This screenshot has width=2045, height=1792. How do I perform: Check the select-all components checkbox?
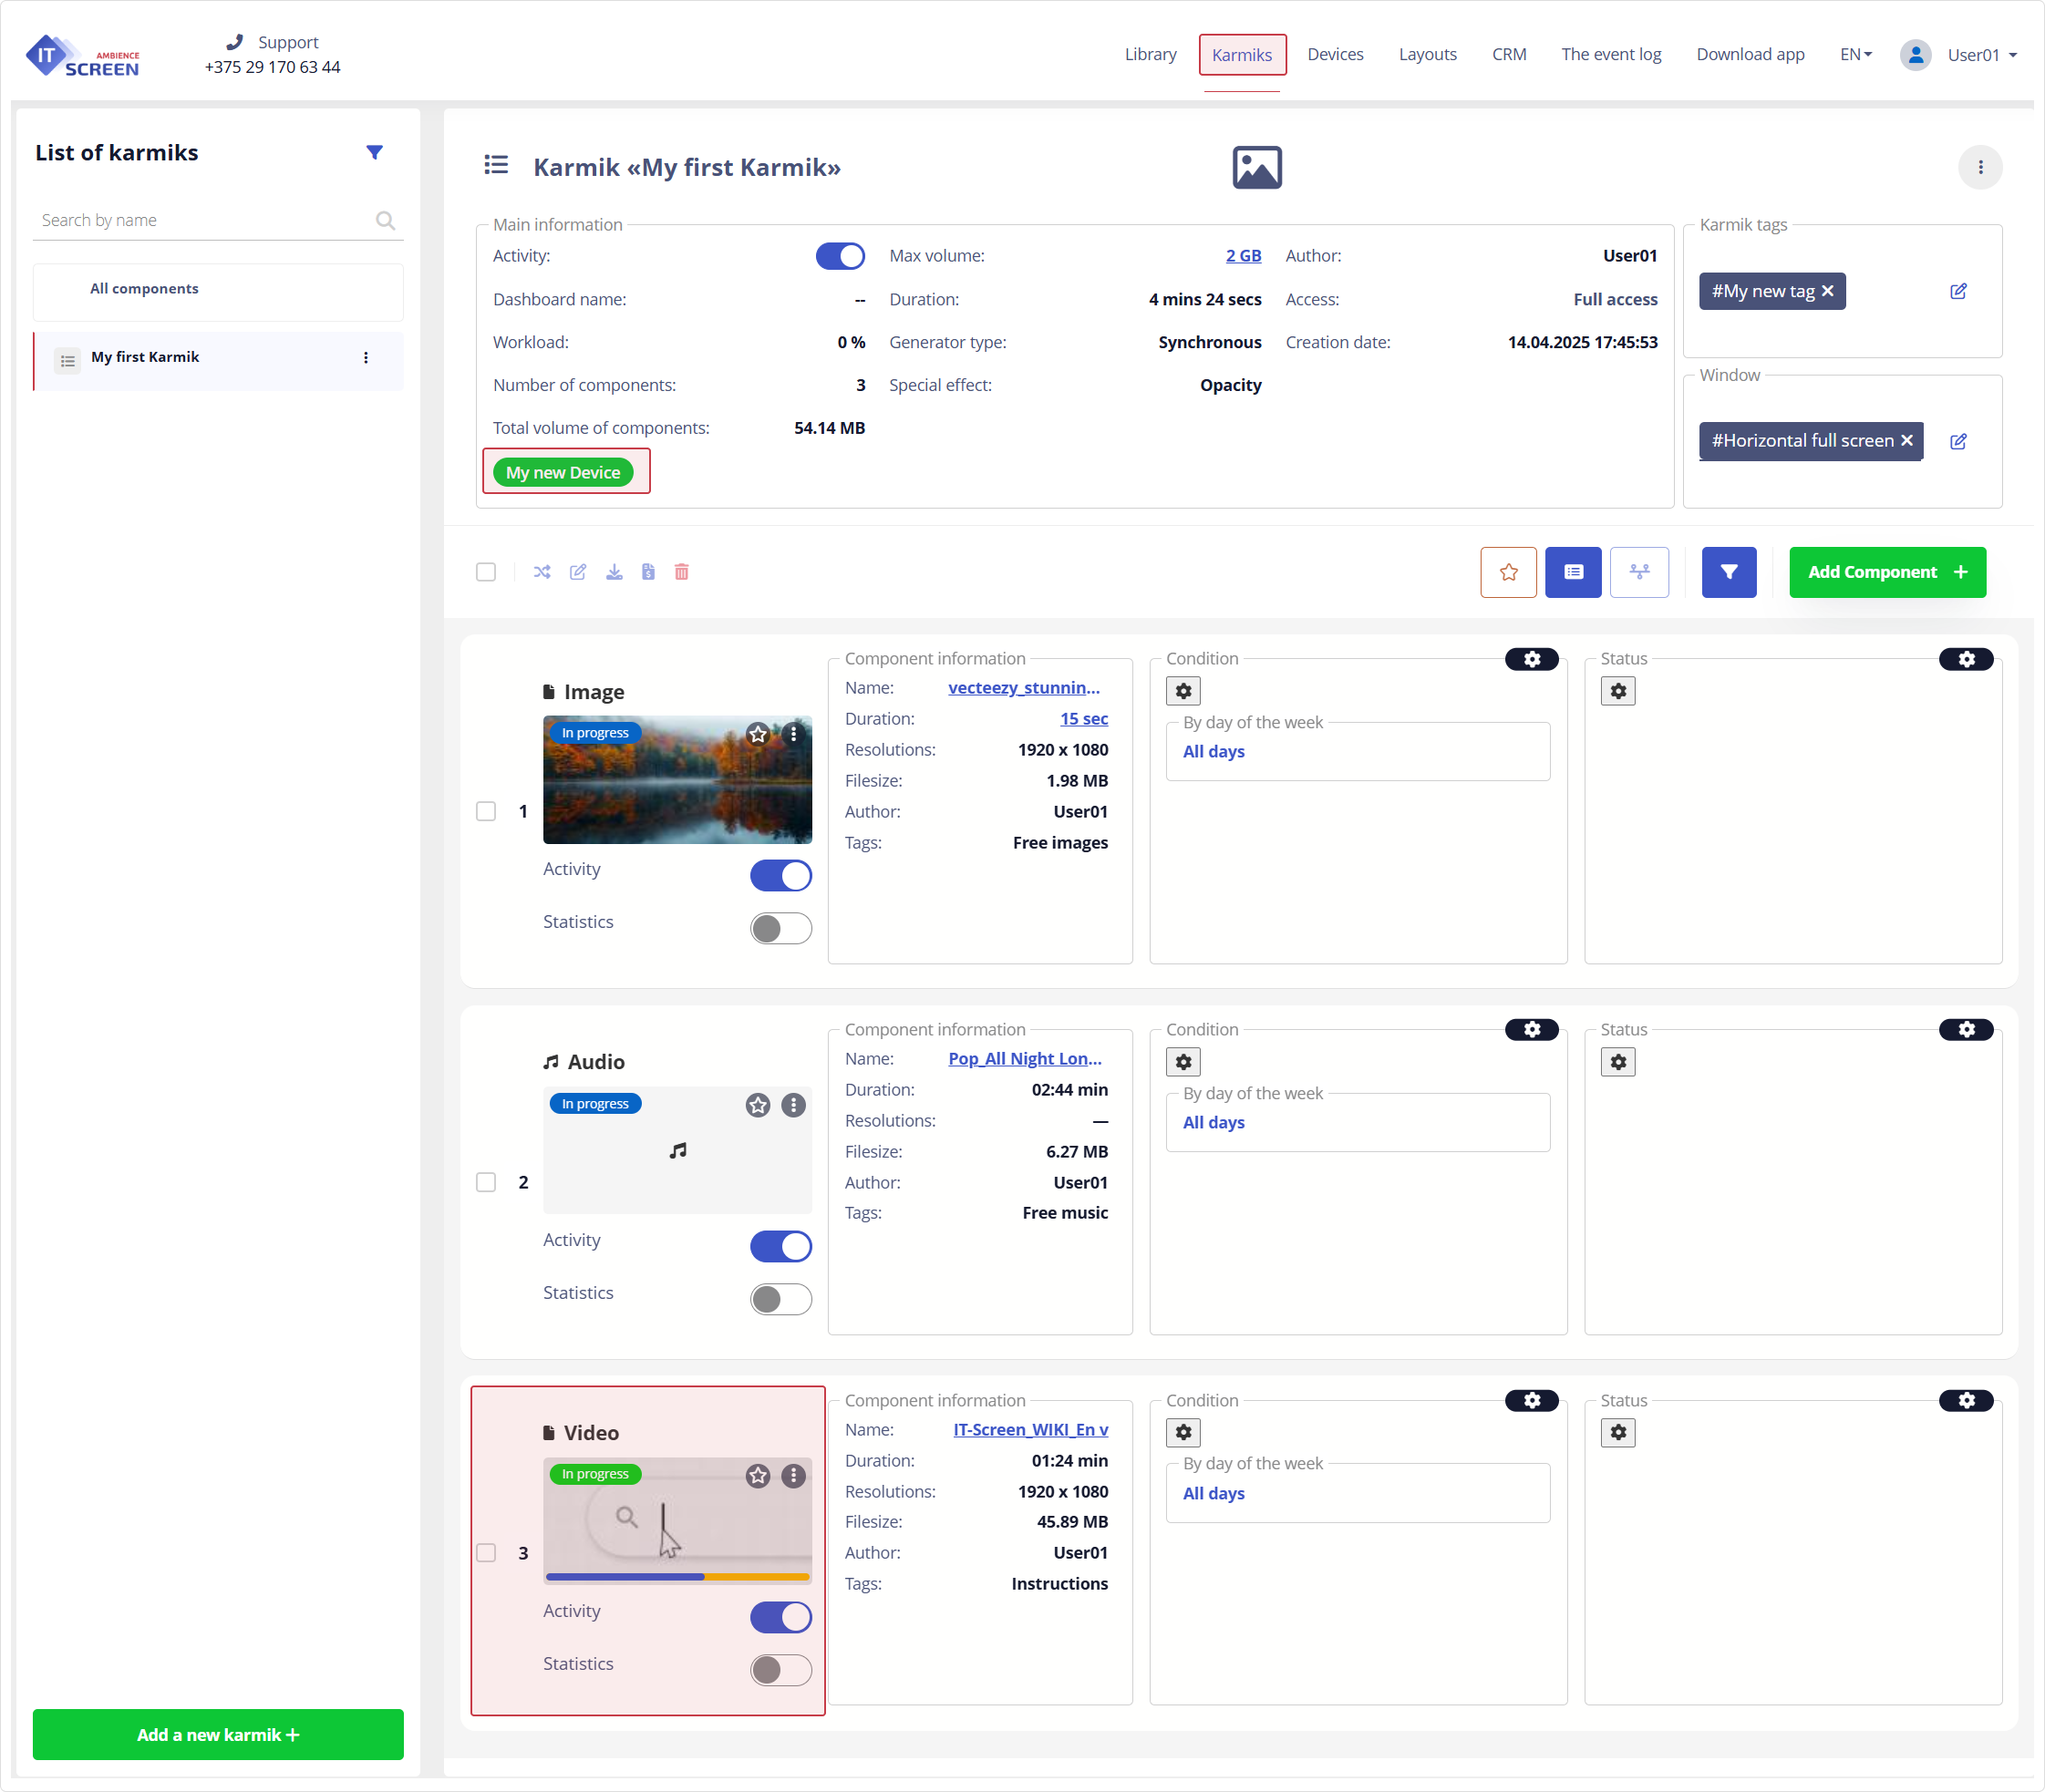(486, 572)
